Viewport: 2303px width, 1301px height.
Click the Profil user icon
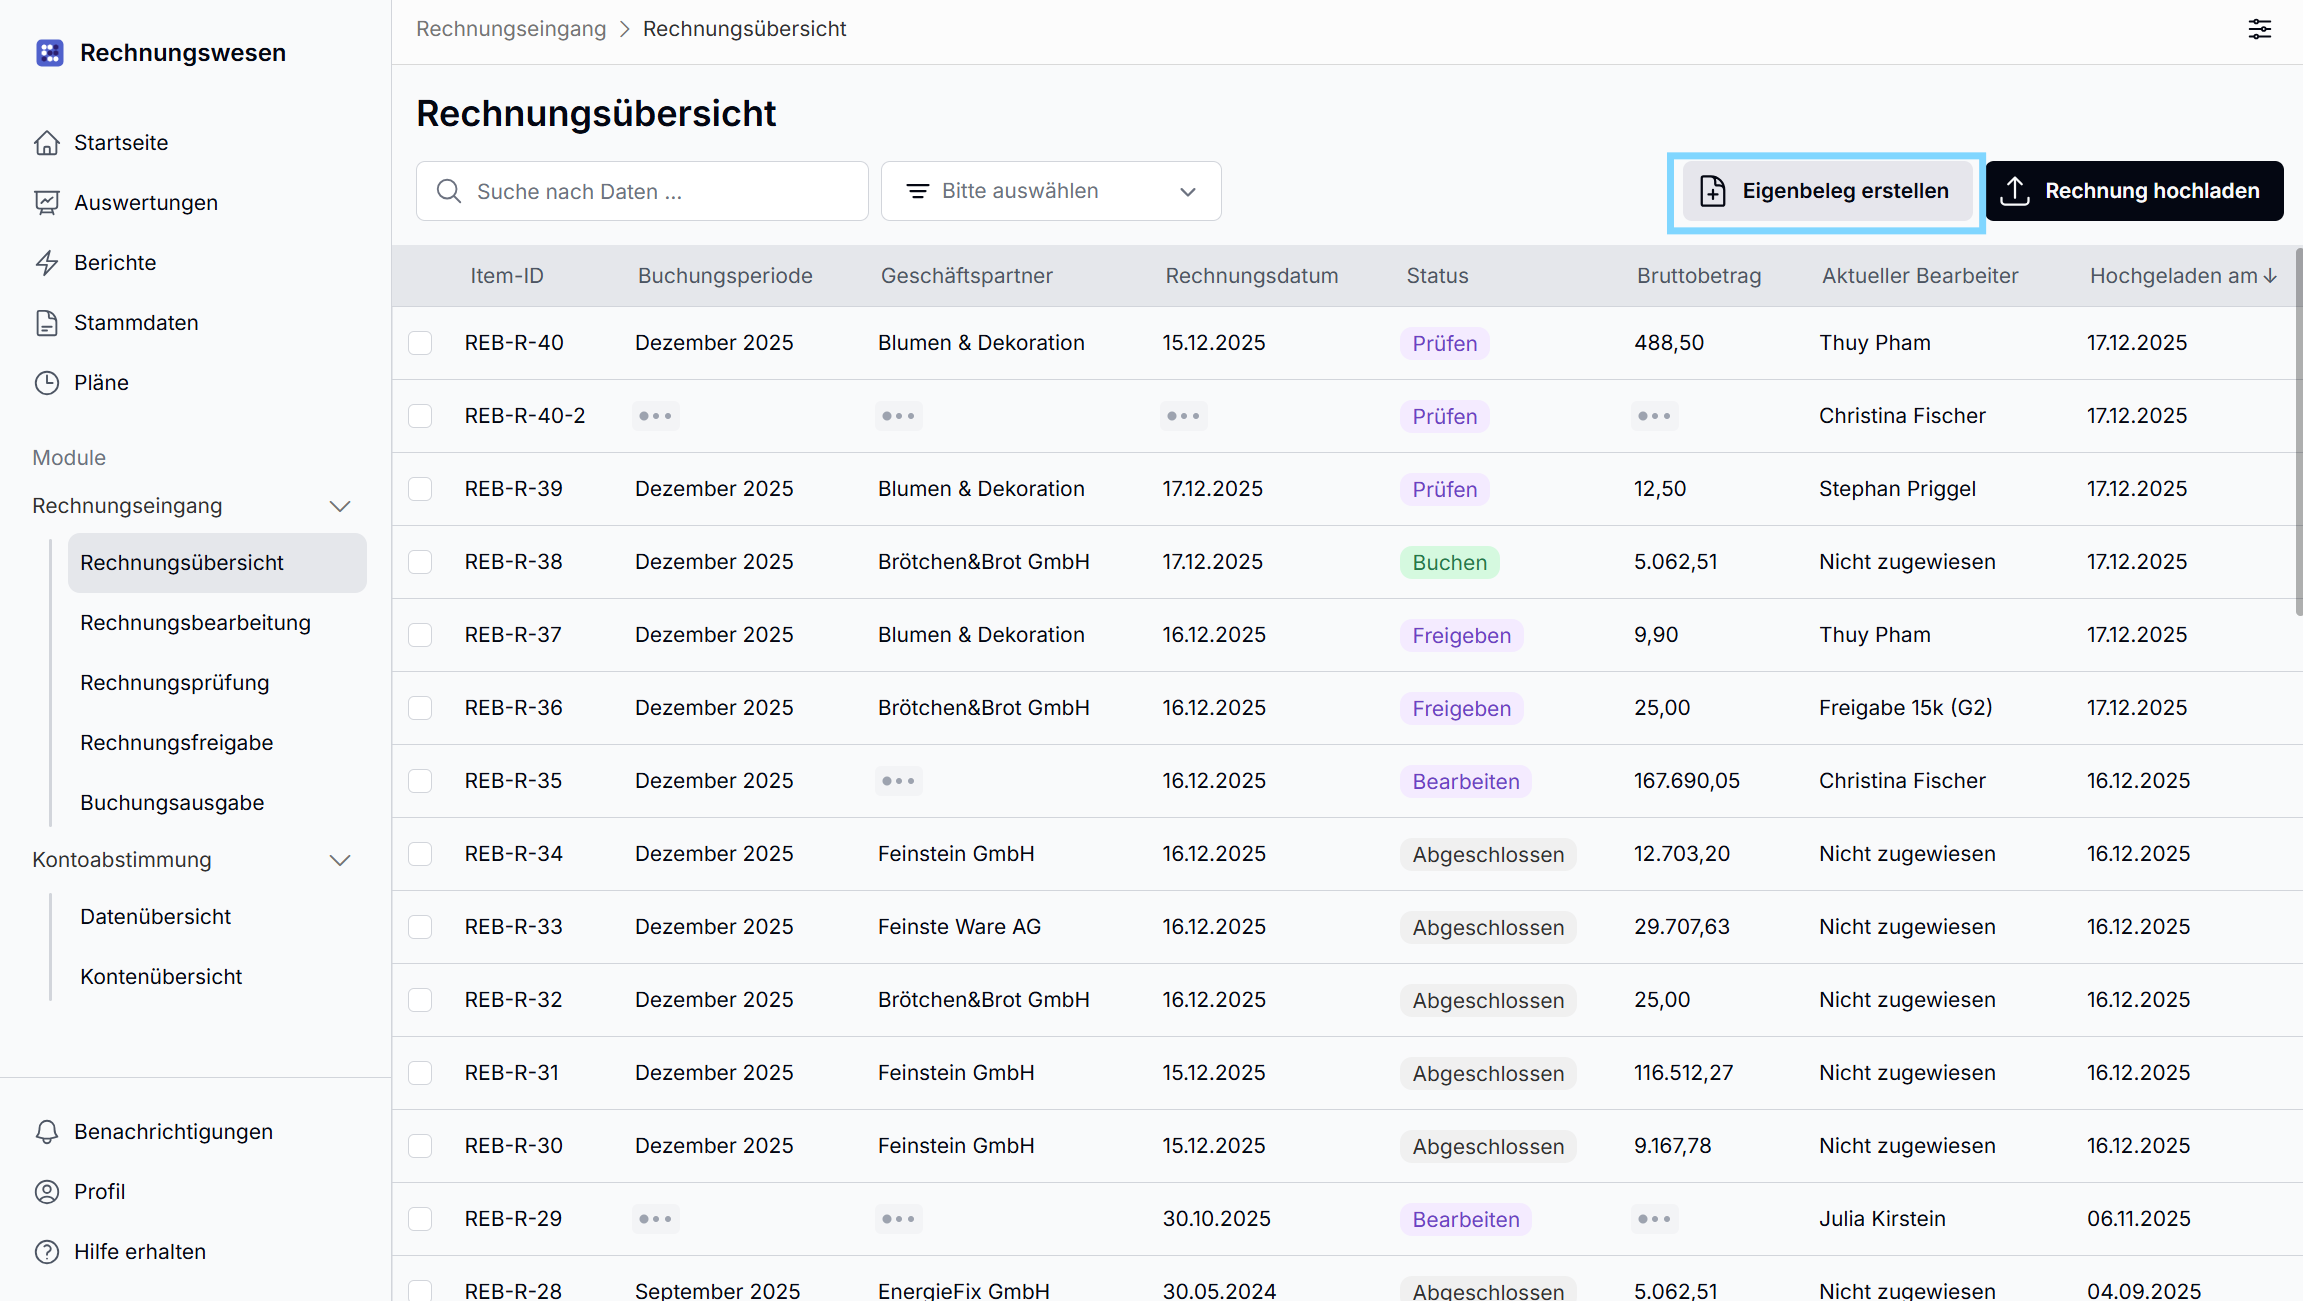tap(46, 1192)
